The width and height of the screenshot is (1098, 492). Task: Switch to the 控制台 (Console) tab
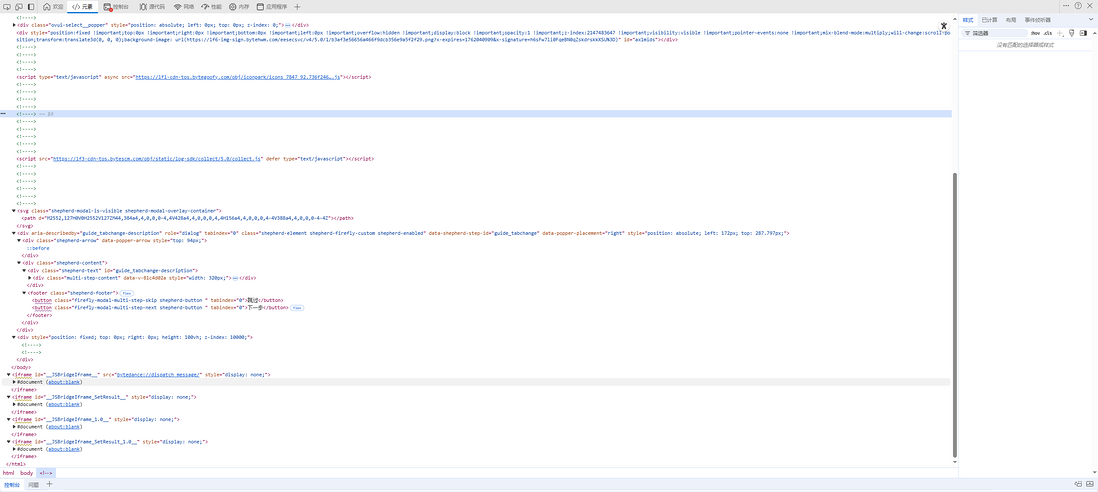(117, 6)
